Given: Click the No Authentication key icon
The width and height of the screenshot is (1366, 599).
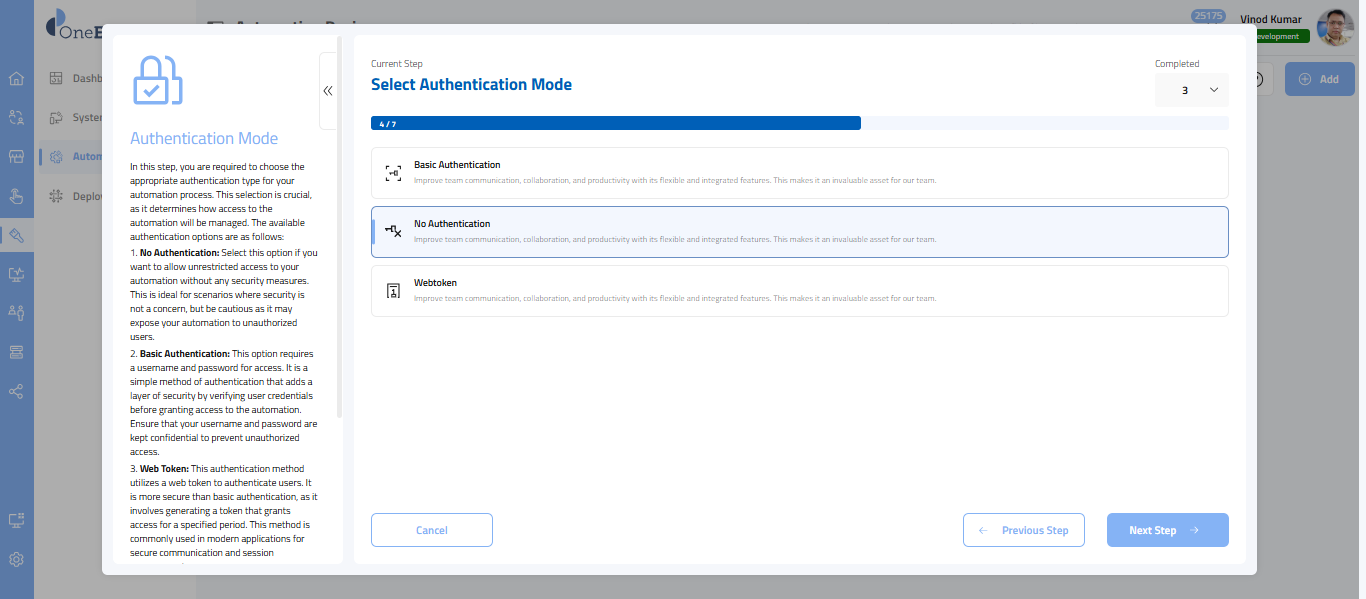Looking at the screenshot, I should pos(393,231).
